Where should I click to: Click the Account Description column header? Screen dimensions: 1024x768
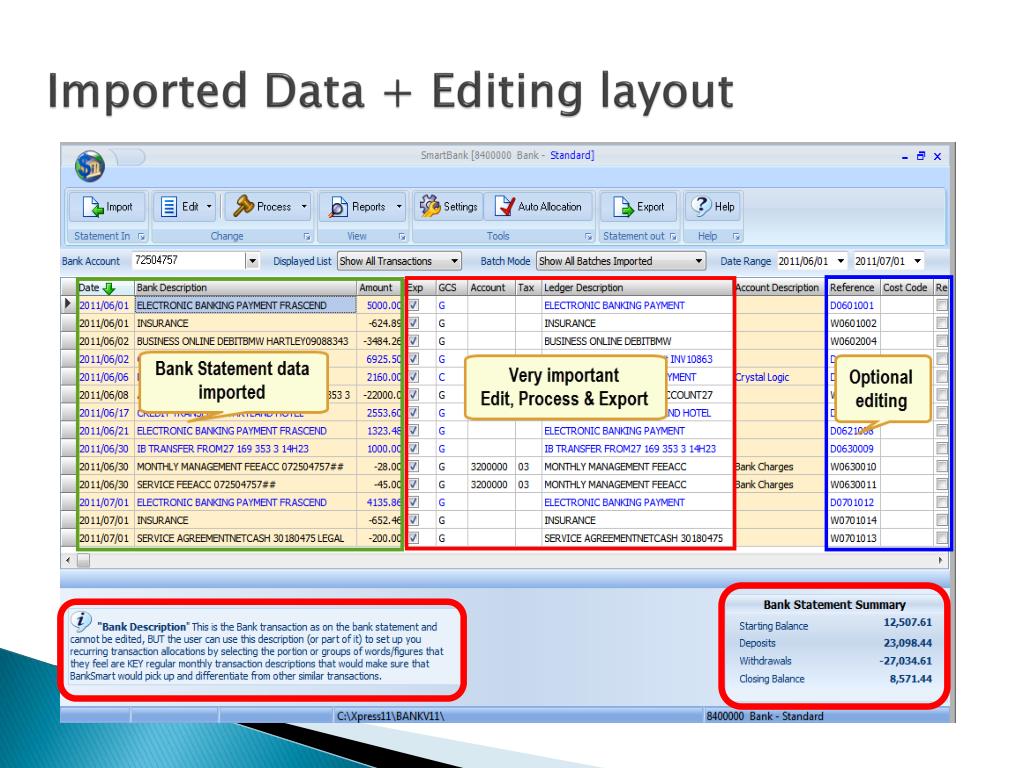pos(777,288)
